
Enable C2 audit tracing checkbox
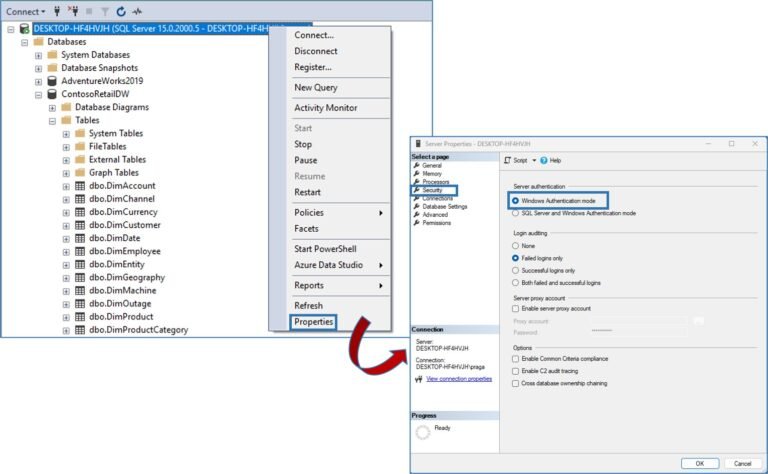pos(515,371)
